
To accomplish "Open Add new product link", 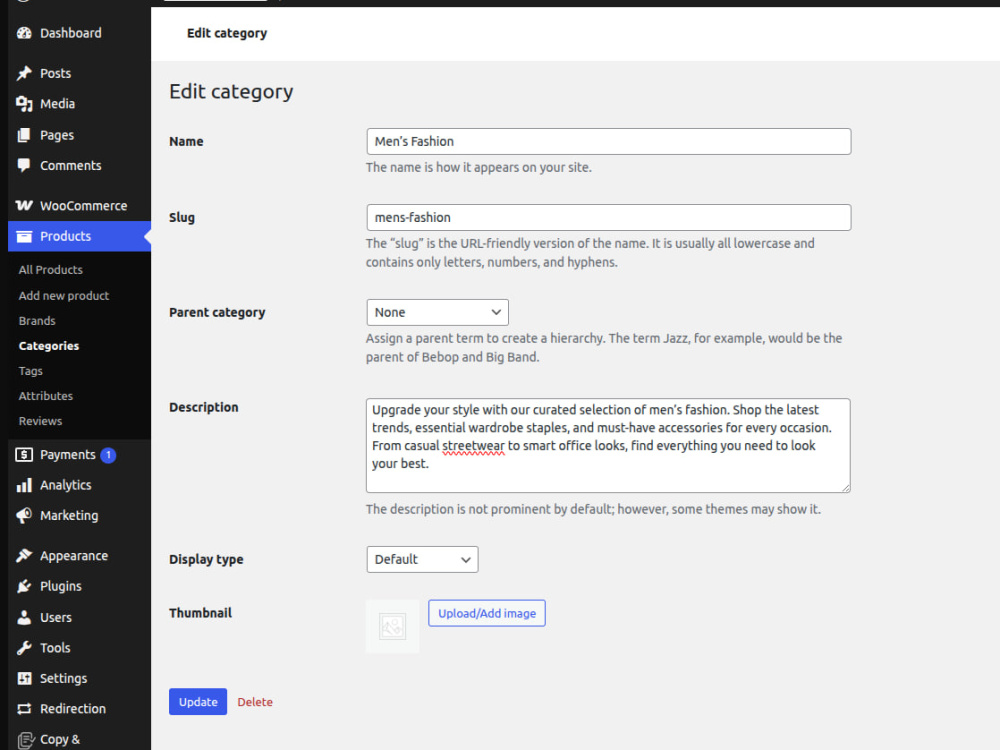I will 64,296.
